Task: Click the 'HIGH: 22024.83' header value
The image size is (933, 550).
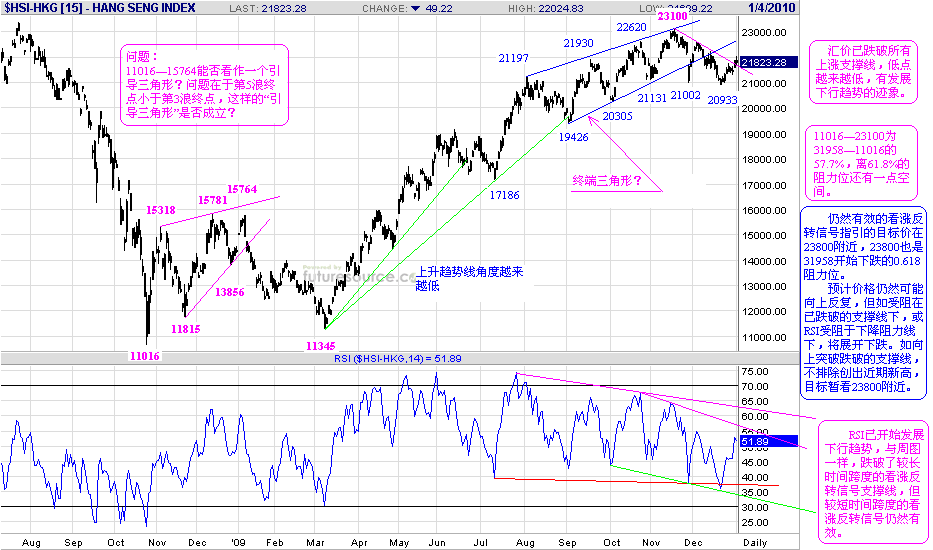Action: pos(546,9)
